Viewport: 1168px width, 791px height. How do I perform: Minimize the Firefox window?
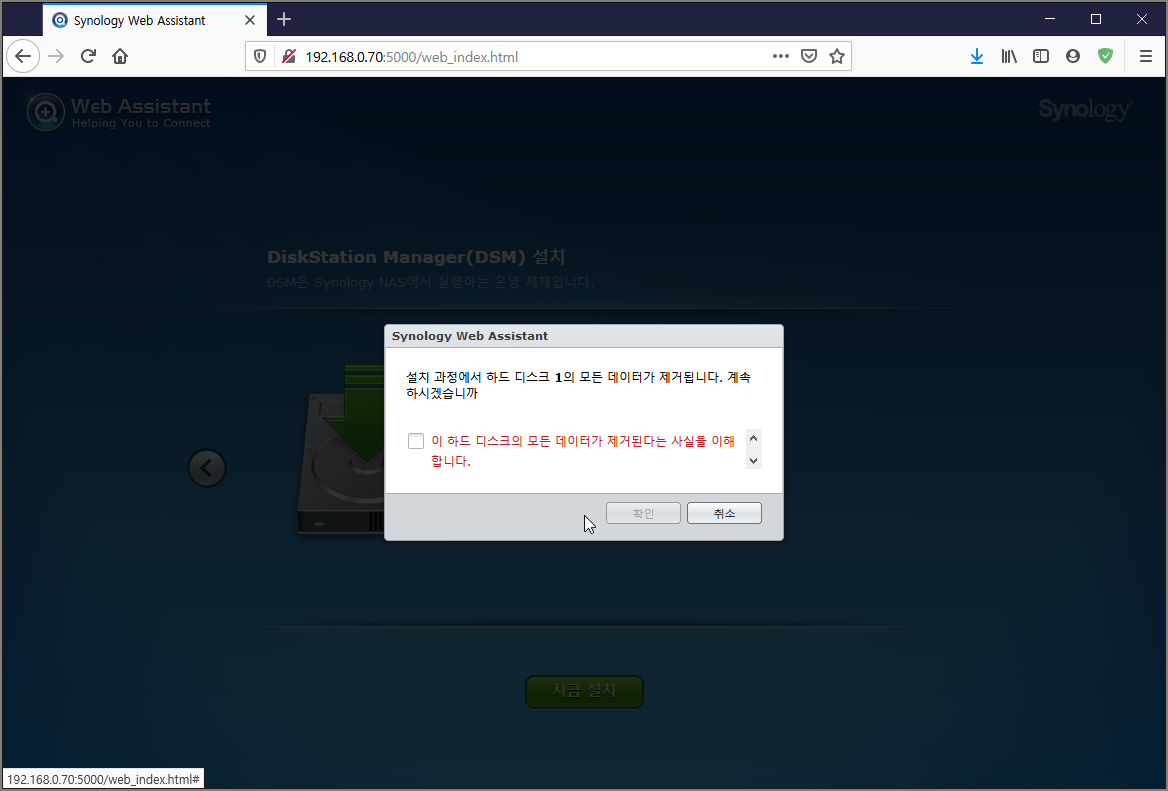tap(1050, 19)
